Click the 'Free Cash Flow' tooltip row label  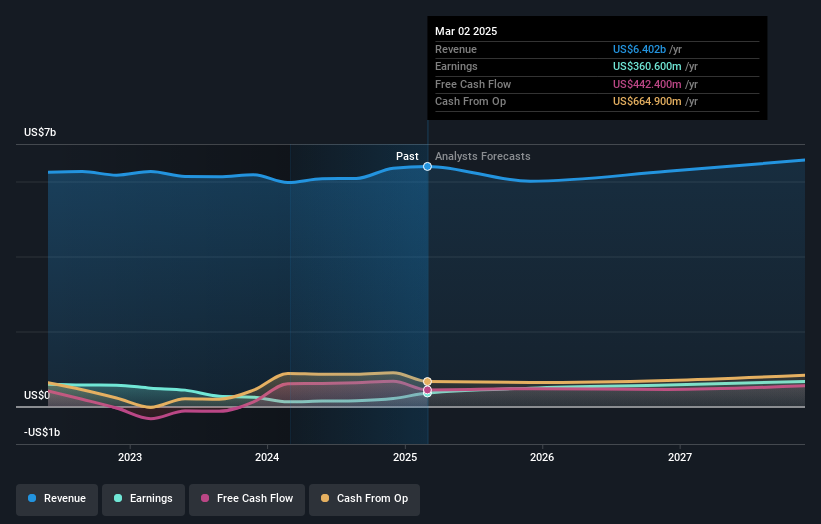(473, 84)
